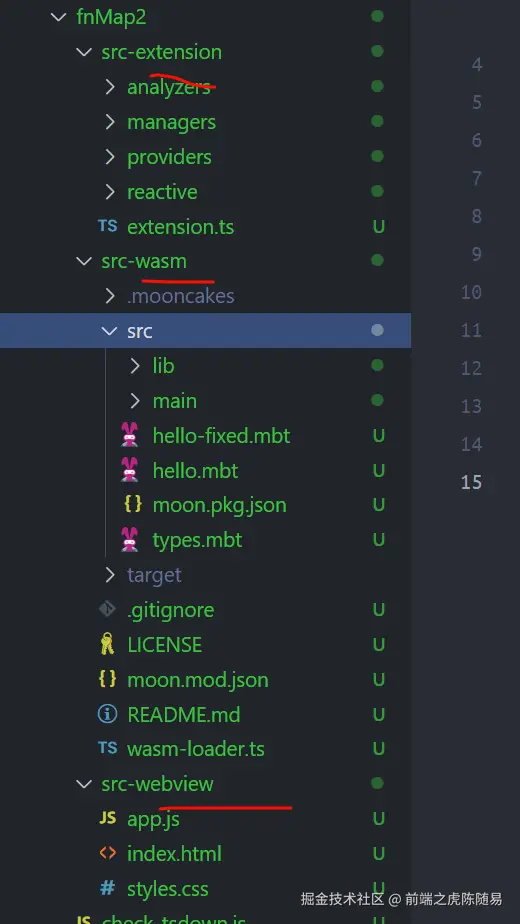Click the HTML brackets icon for index.html
The width and height of the screenshot is (520, 924).
pyautogui.click(x=108, y=853)
